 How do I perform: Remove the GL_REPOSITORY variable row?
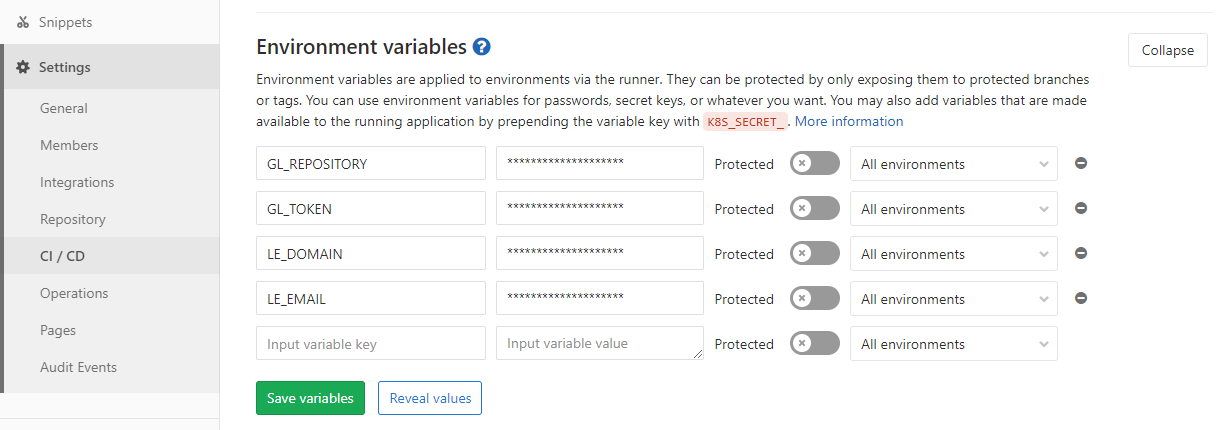[x=1081, y=164]
